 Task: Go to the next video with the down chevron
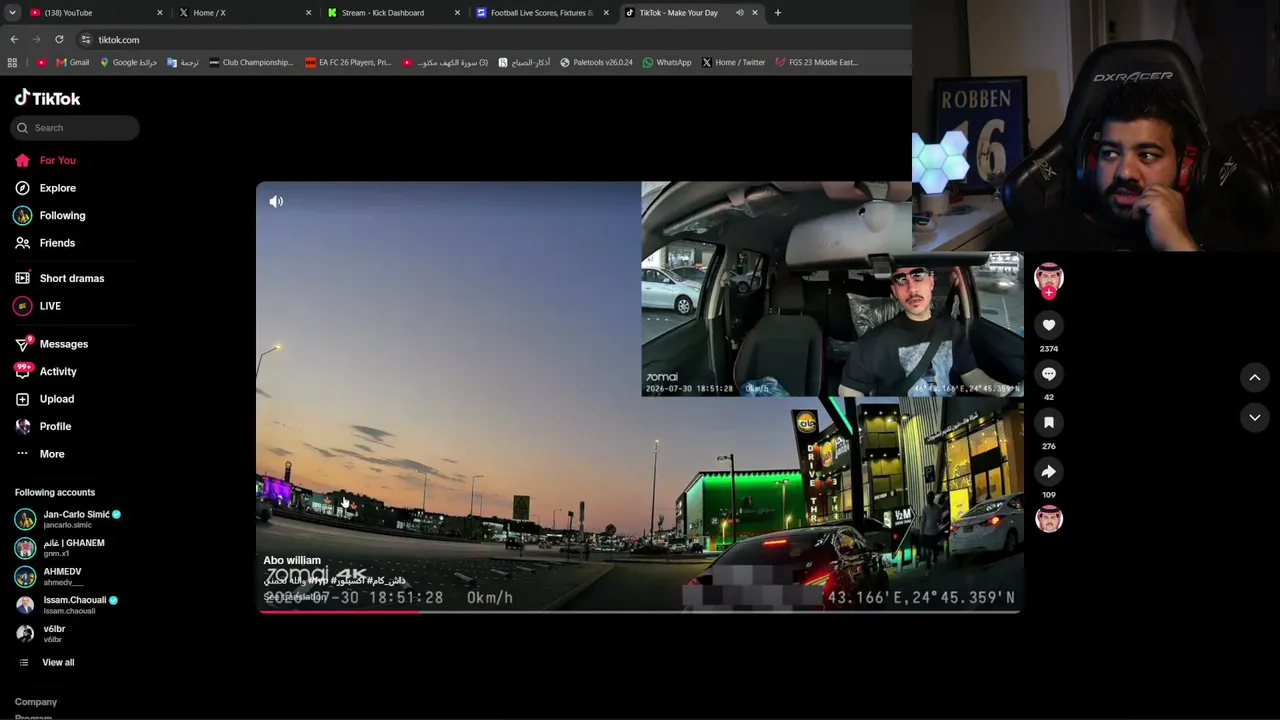(1254, 417)
